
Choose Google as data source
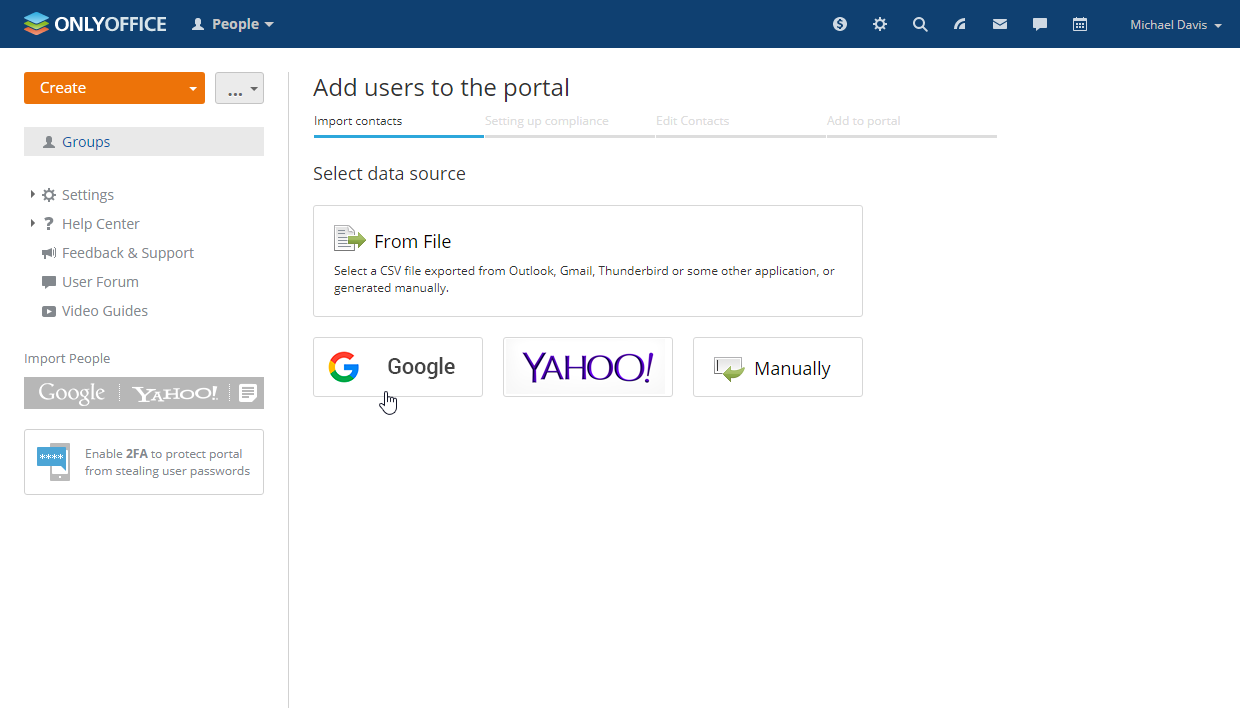point(398,367)
